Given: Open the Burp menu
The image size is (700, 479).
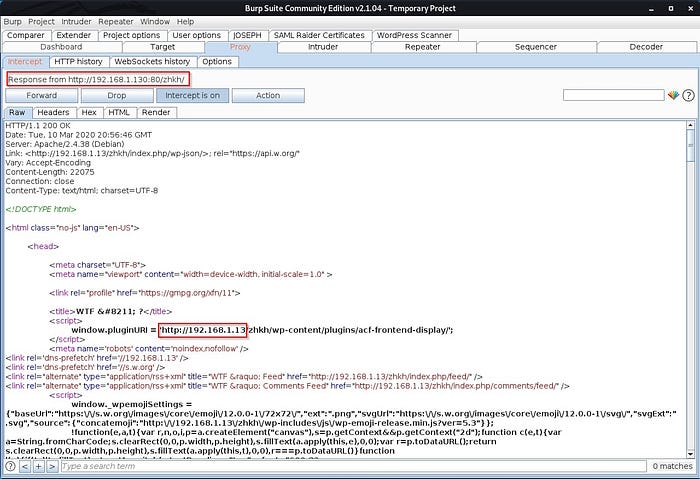Looking at the screenshot, I should pyautogui.click(x=13, y=21).
